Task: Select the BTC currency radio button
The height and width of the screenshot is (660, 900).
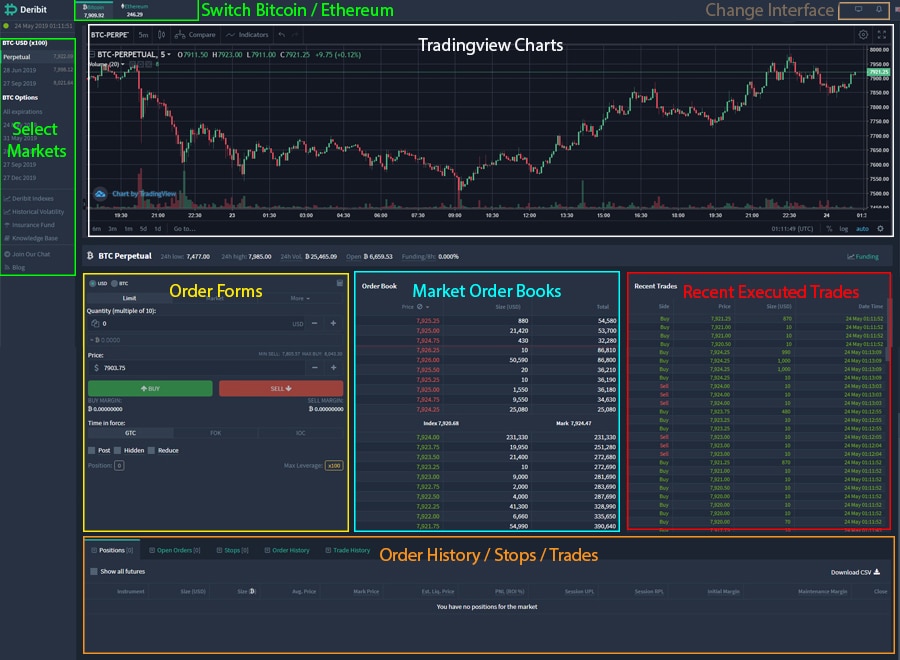Action: coord(113,284)
